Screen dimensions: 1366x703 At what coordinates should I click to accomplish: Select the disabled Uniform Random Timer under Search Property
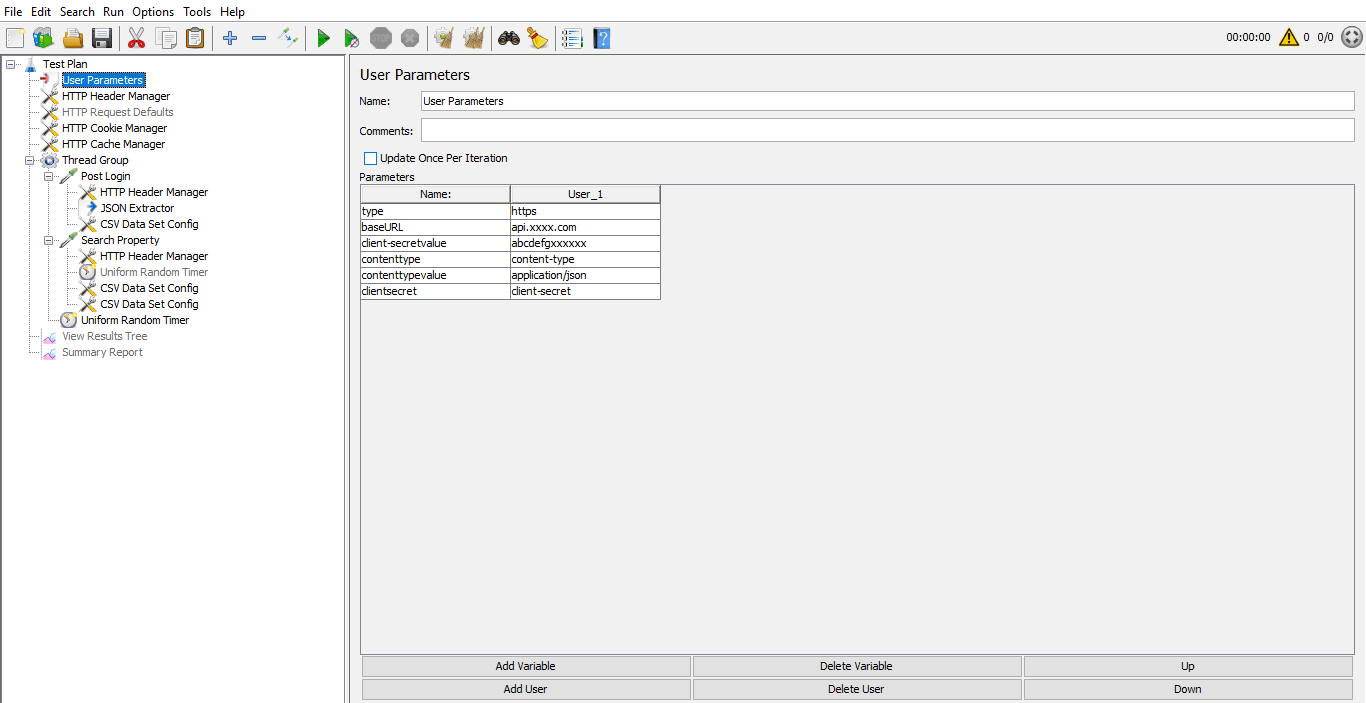tap(154, 271)
